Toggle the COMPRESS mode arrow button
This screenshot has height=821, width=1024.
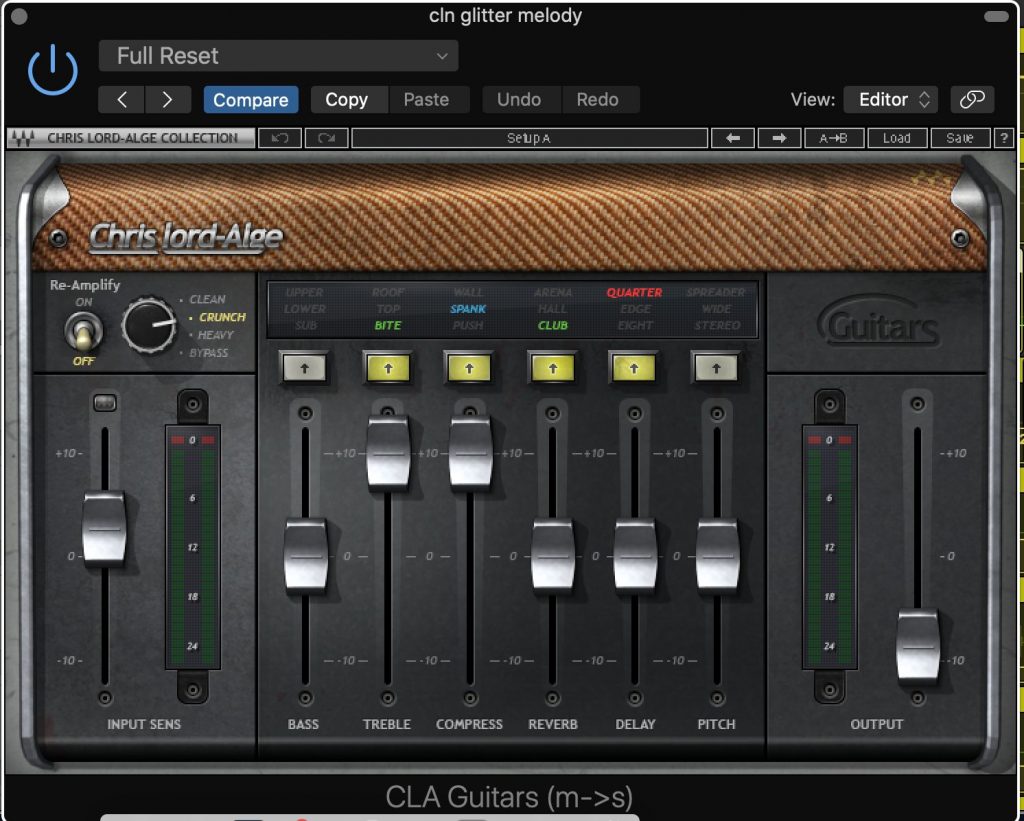tap(469, 368)
